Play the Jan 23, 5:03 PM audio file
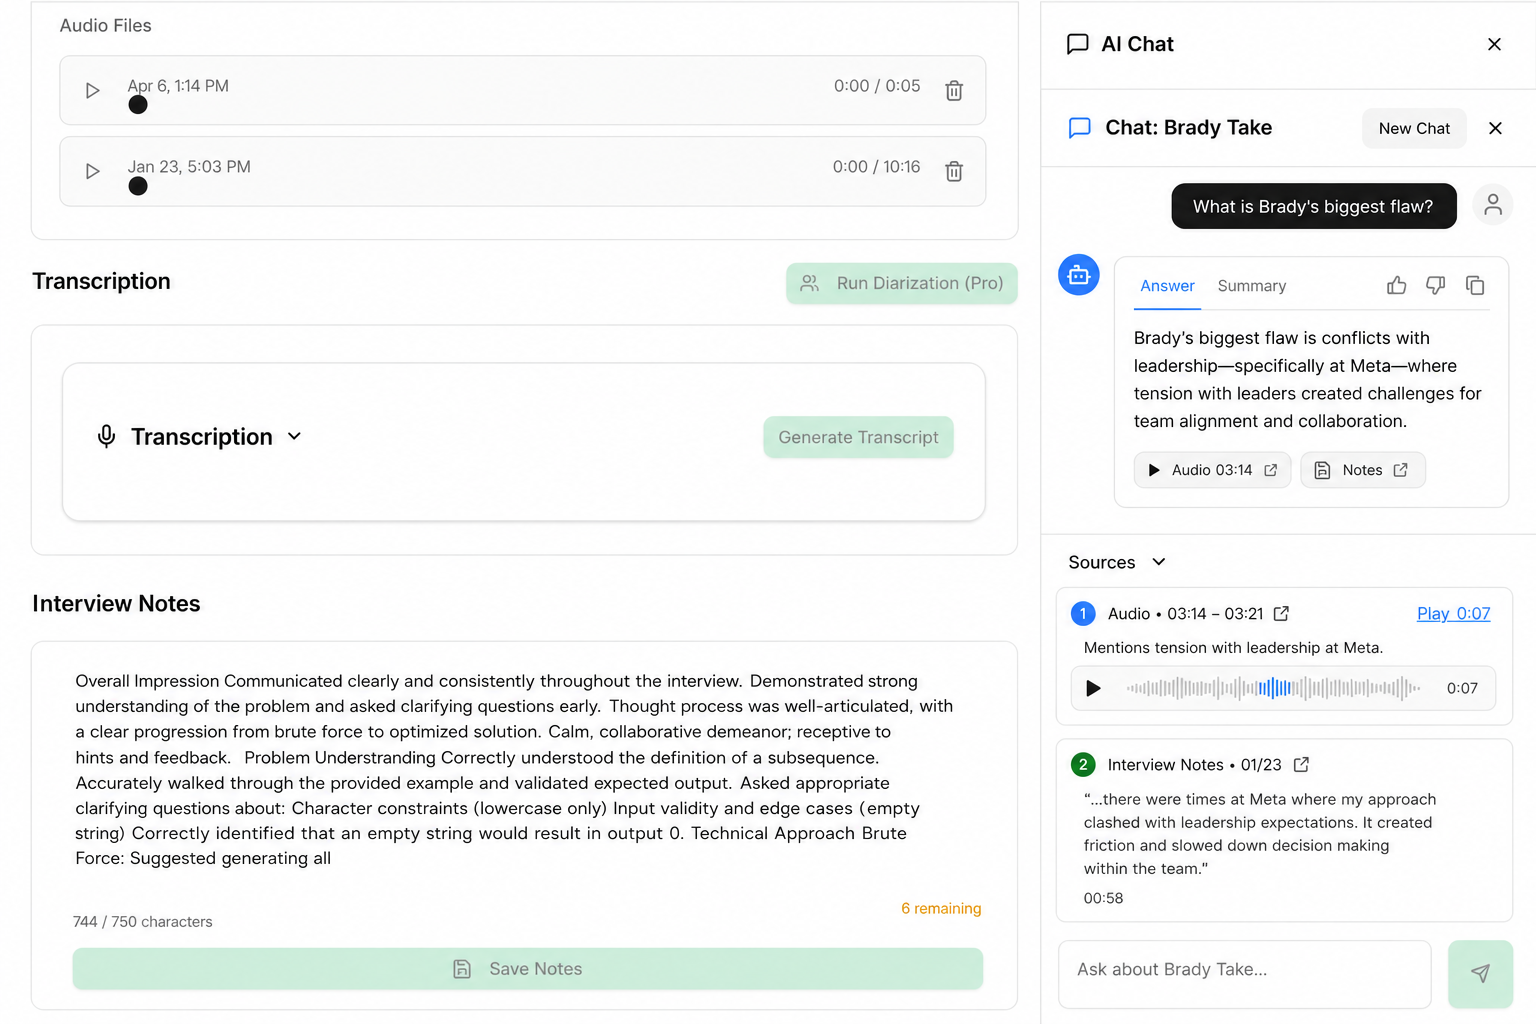The image size is (1536, 1024). [x=93, y=172]
